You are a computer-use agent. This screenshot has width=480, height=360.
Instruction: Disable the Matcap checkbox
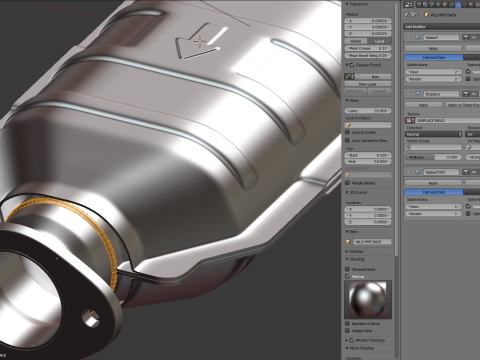tap(347, 276)
